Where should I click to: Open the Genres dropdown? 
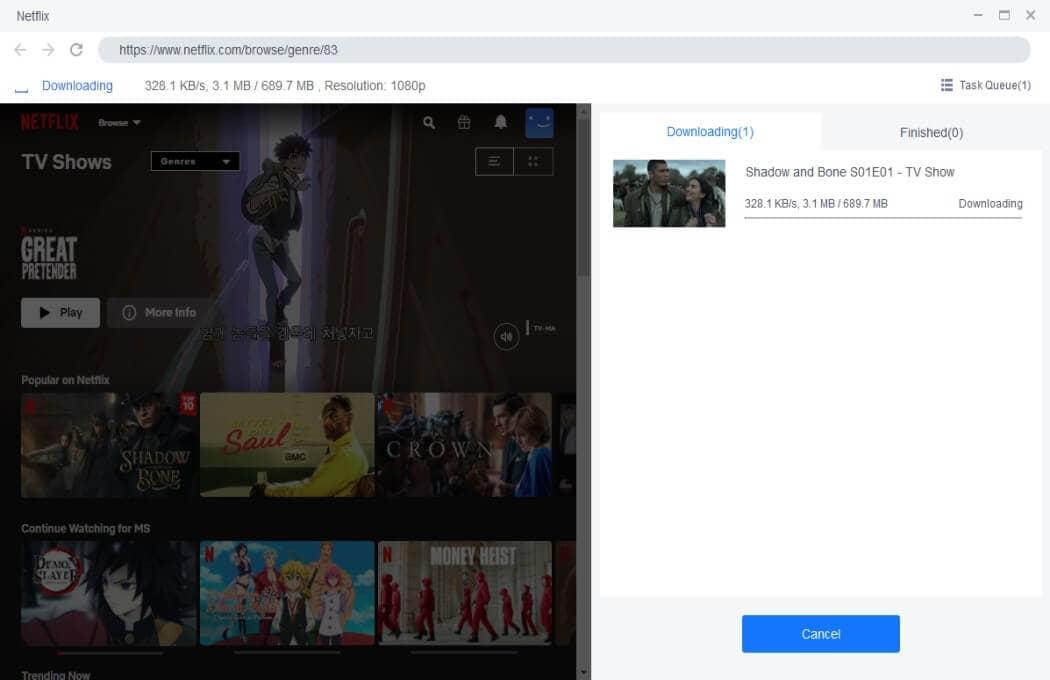195,161
